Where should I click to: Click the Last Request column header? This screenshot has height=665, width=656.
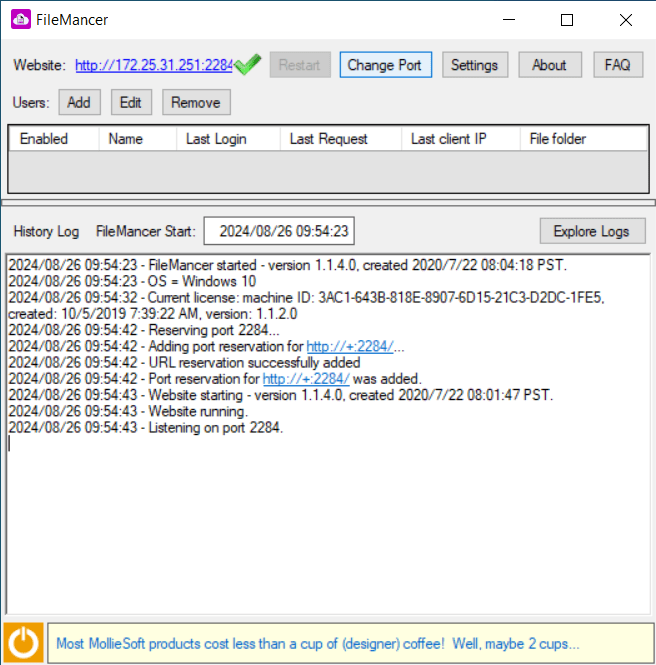click(x=341, y=139)
